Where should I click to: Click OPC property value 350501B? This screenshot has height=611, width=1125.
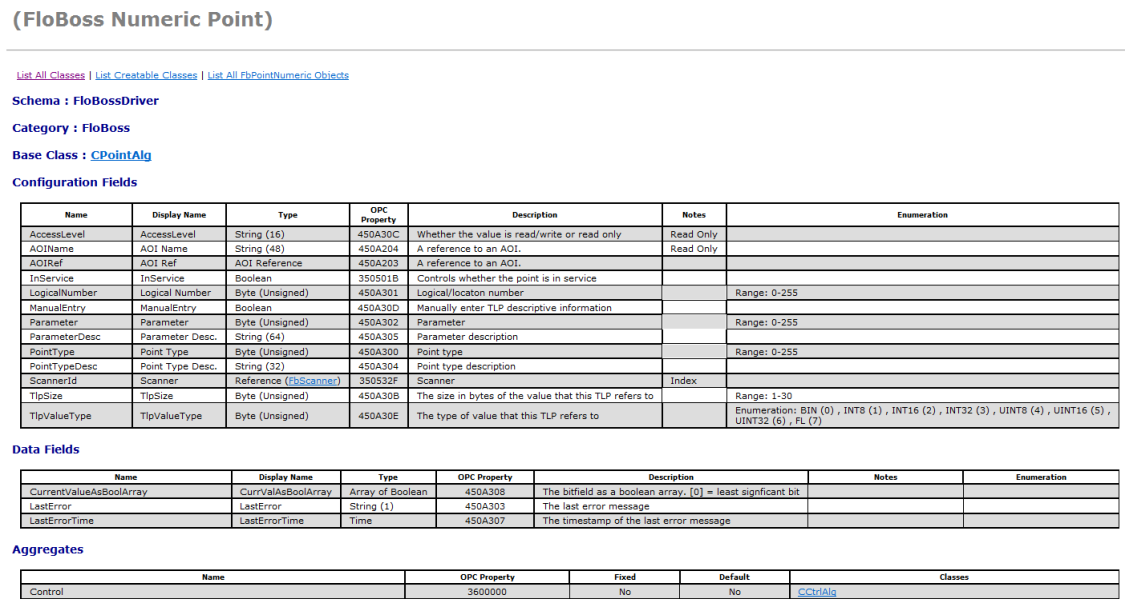point(378,278)
